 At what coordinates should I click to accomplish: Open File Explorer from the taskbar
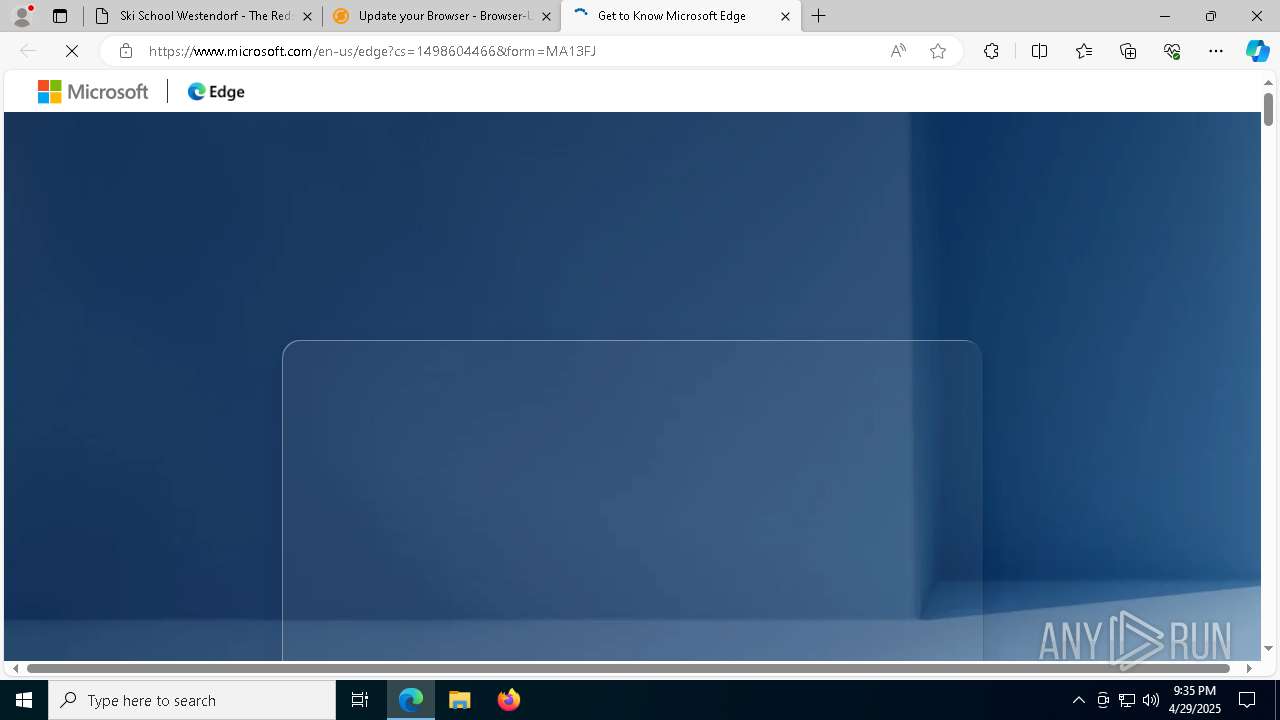(x=460, y=700)
